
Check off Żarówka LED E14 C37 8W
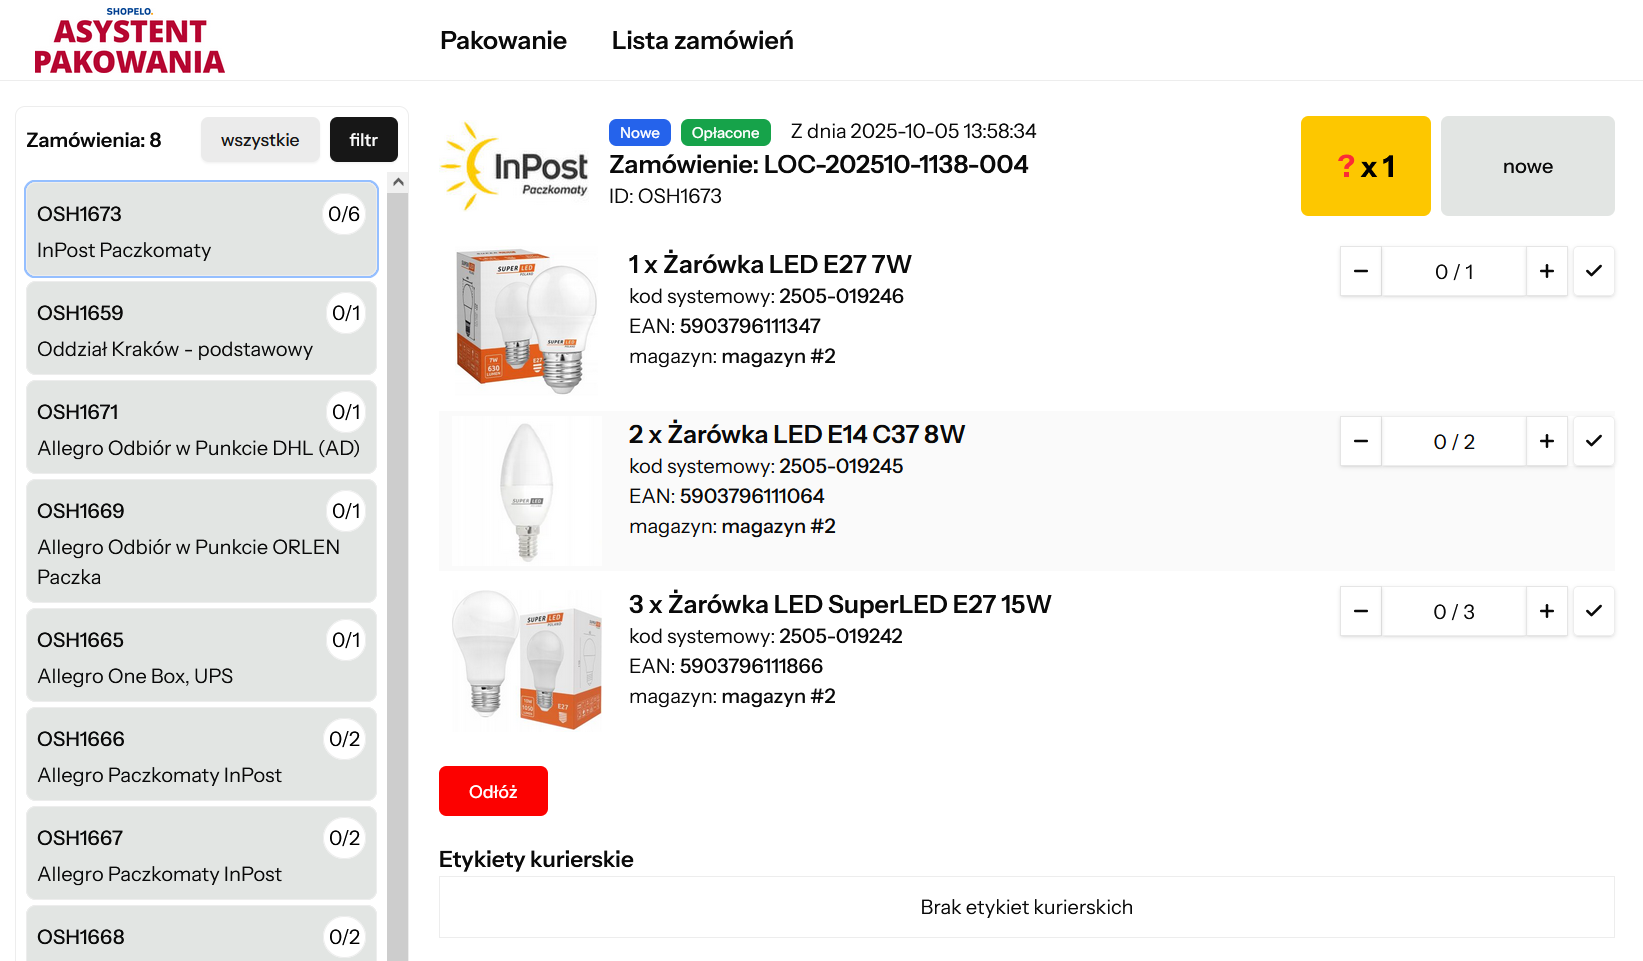click(x=1593, y=441)
